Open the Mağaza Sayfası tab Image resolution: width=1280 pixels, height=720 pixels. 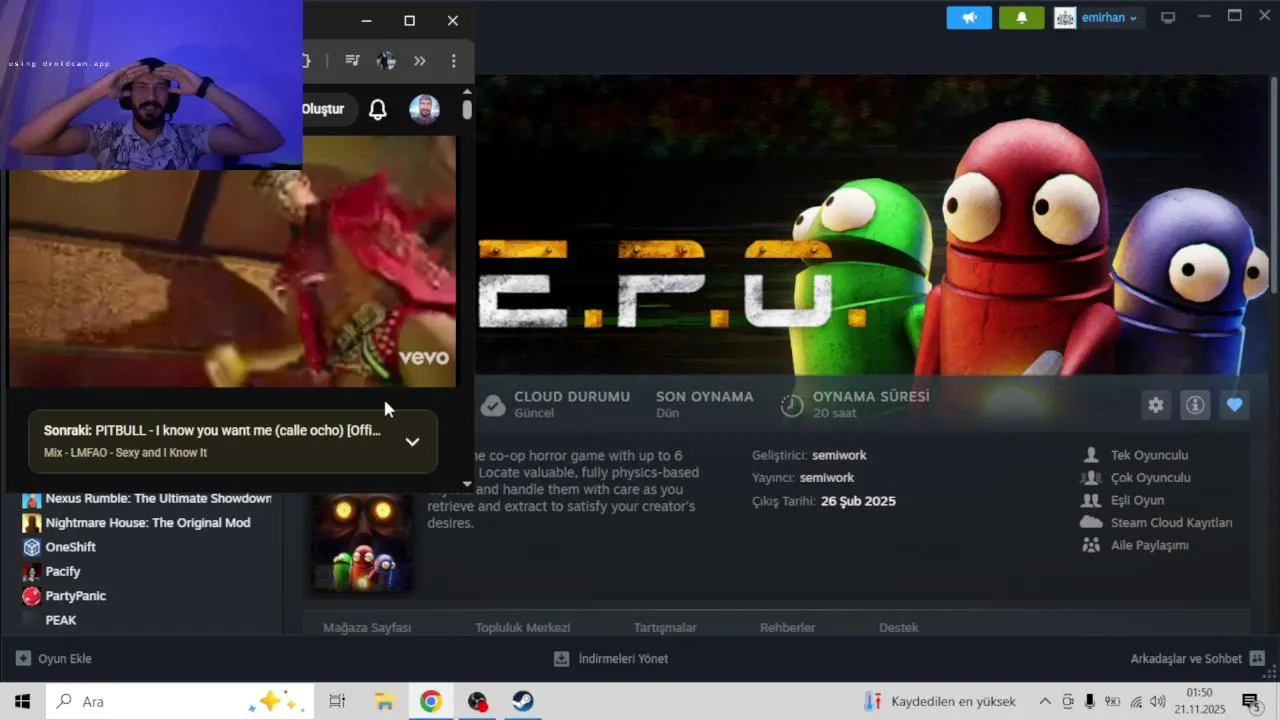367,628
